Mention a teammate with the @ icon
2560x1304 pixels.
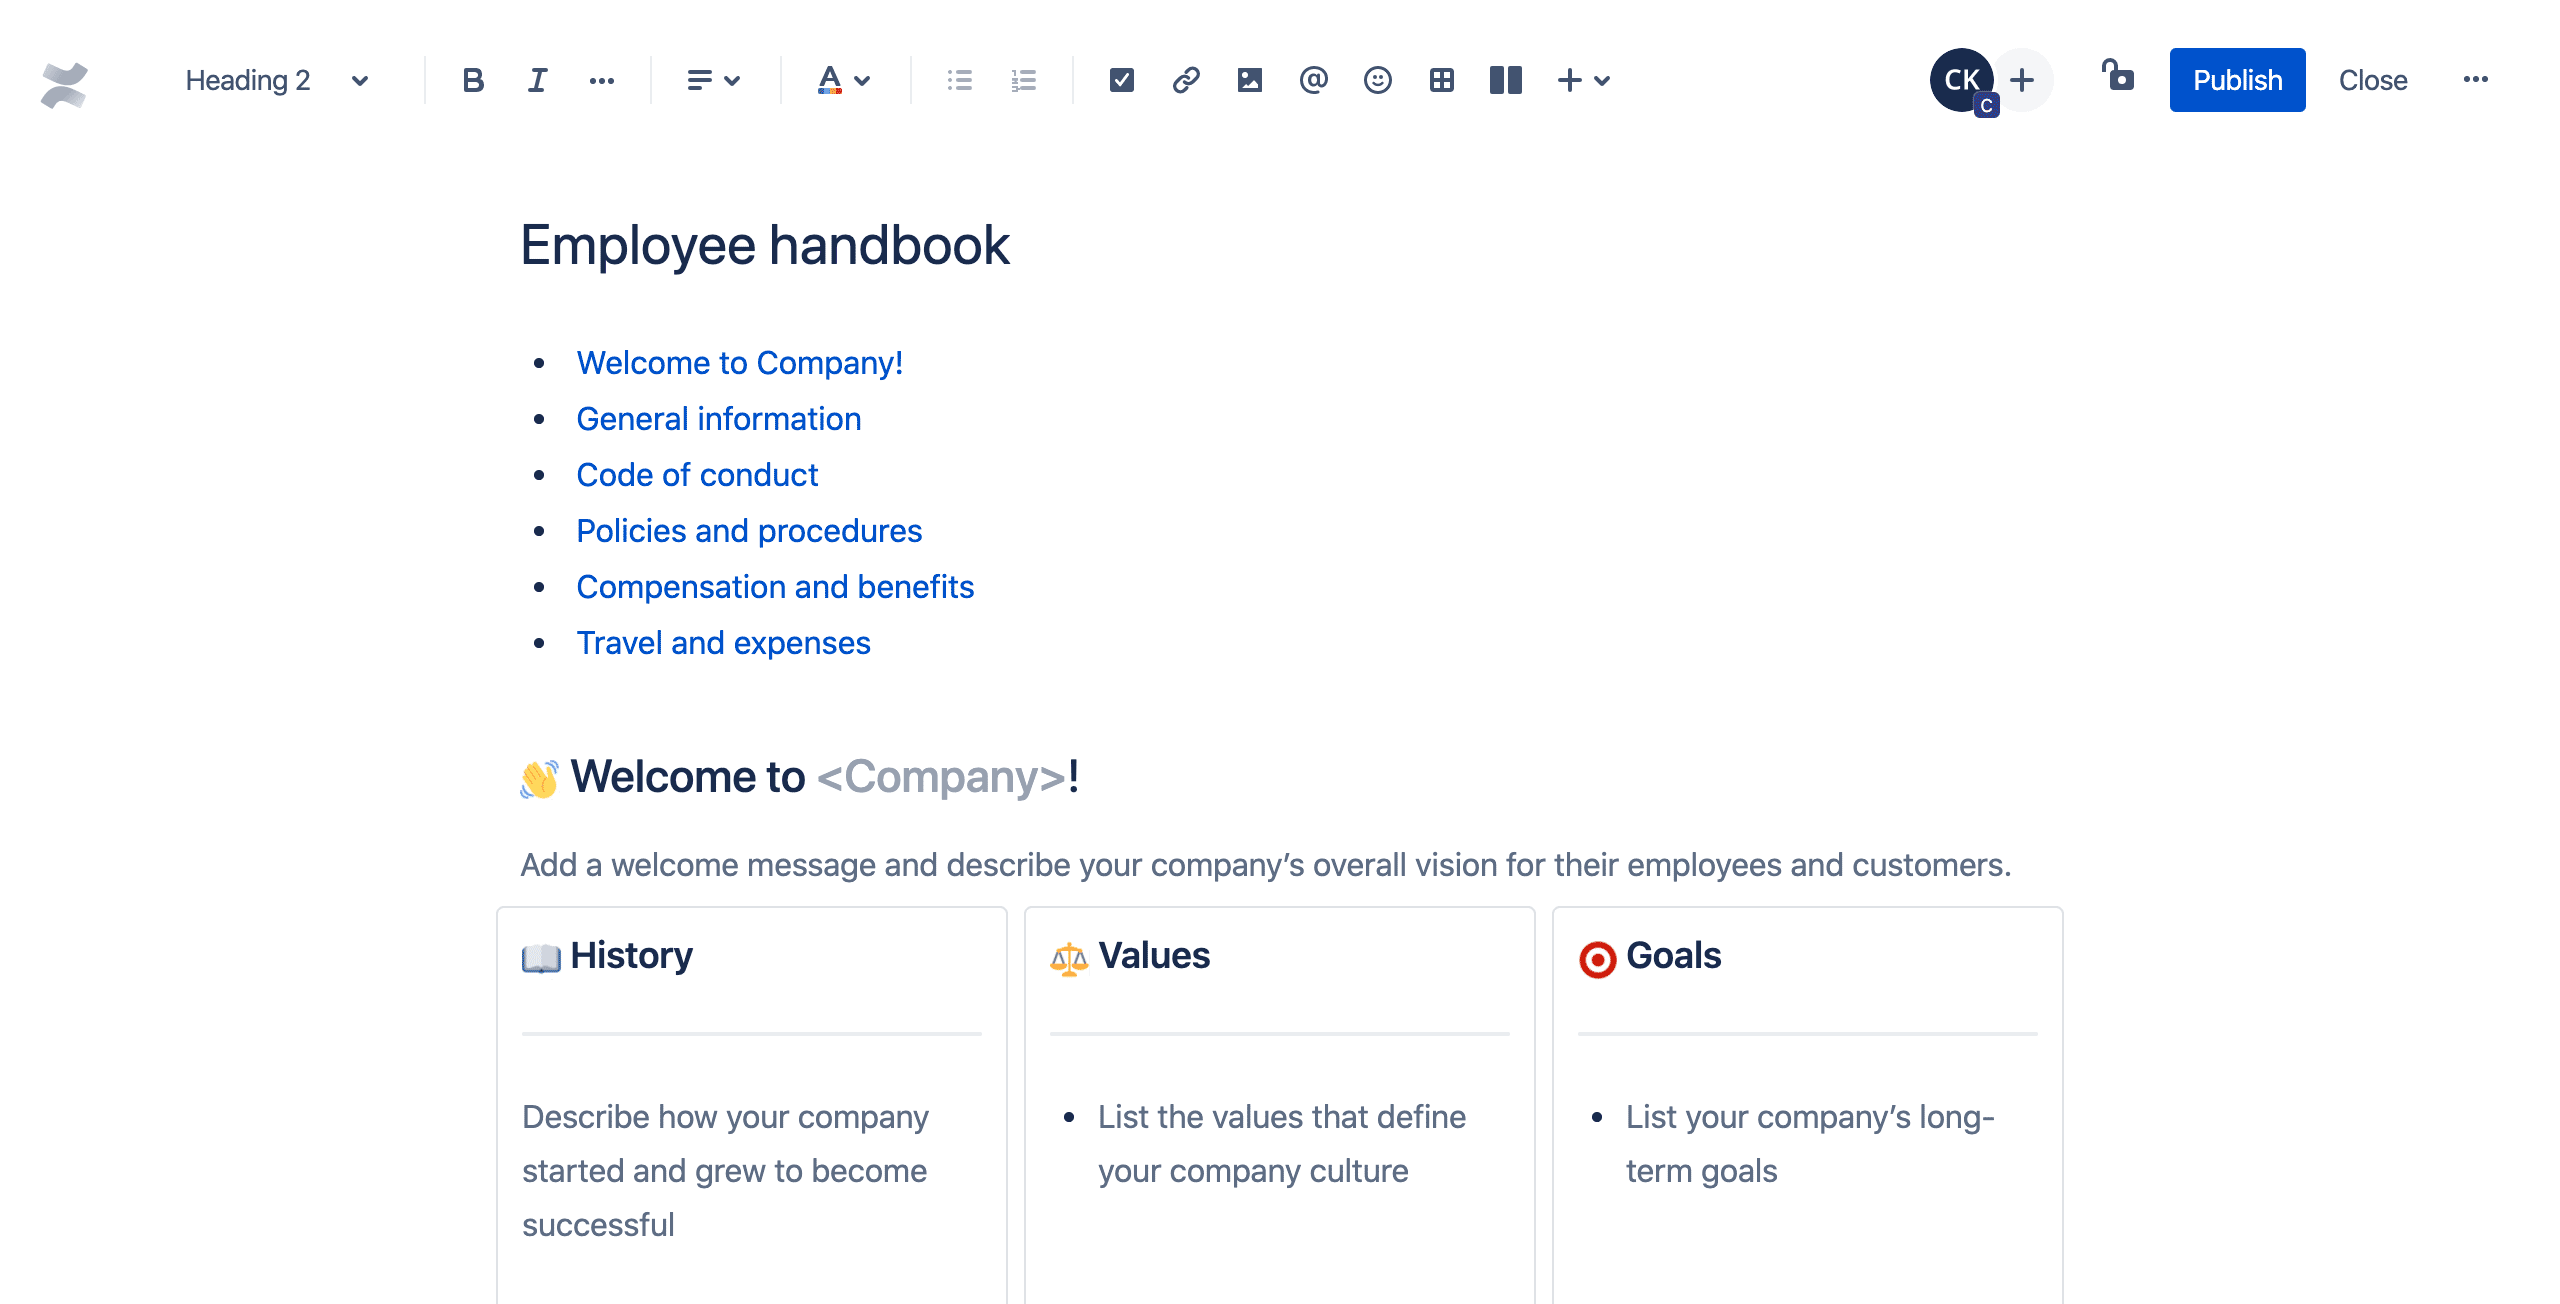(1314, 80)
